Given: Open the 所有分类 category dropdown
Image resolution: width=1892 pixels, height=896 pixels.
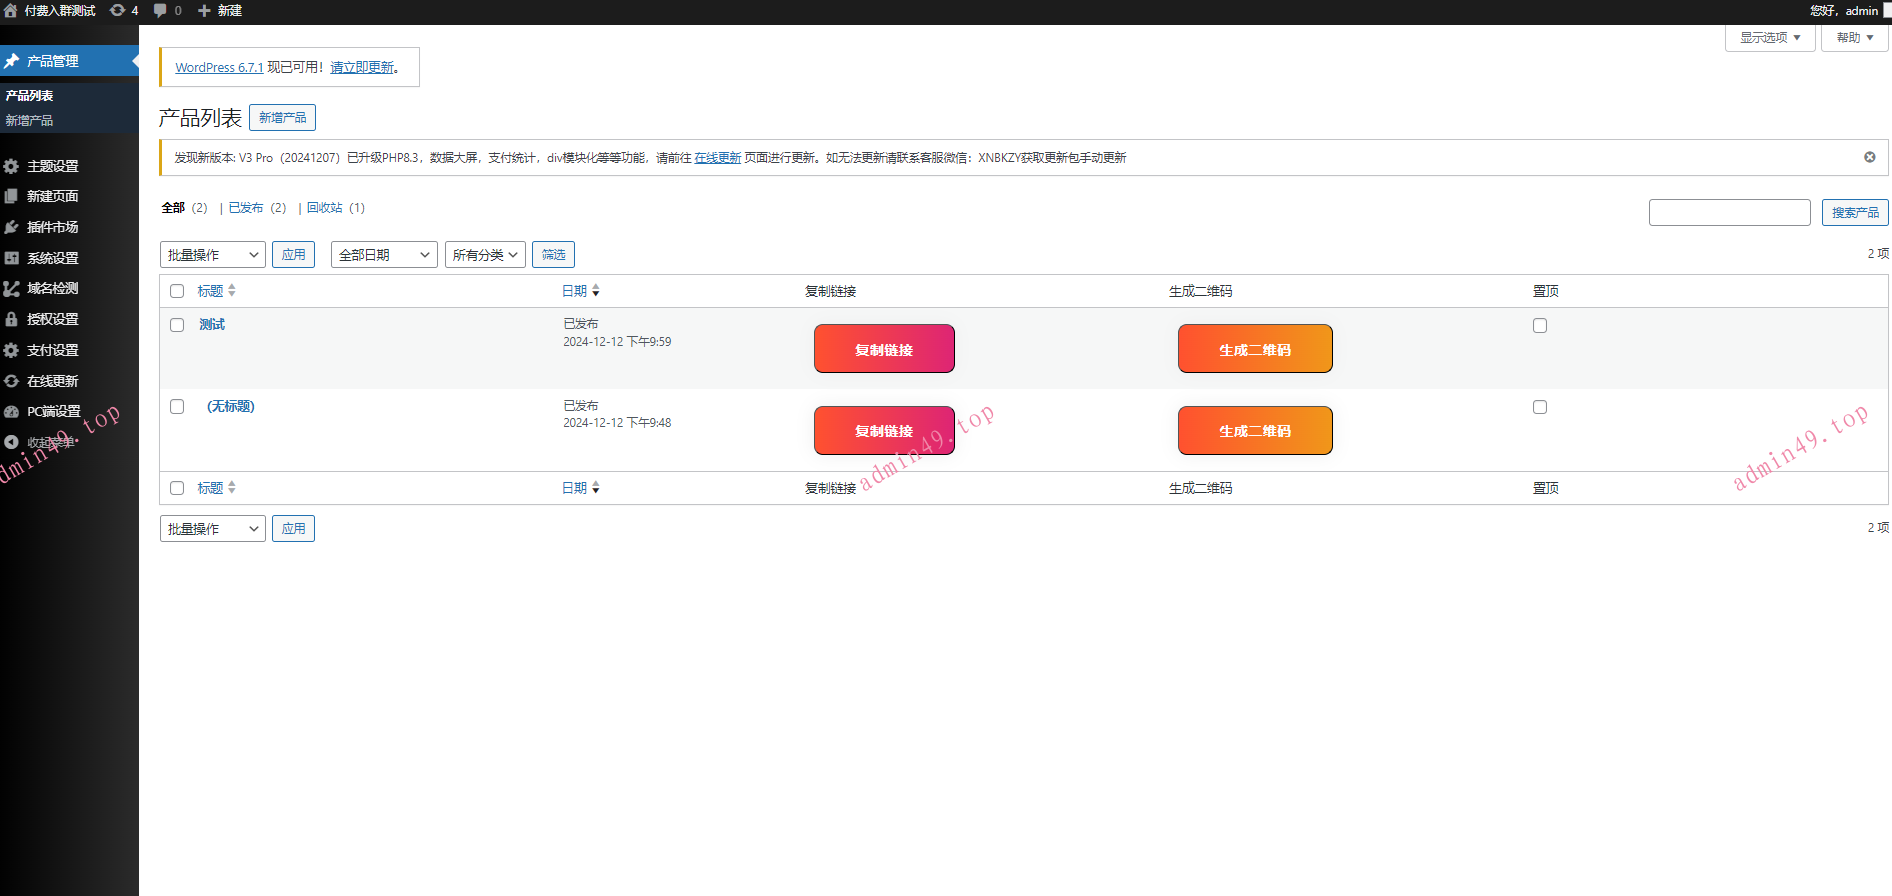Looking at the screenshot, I should 485,255.
